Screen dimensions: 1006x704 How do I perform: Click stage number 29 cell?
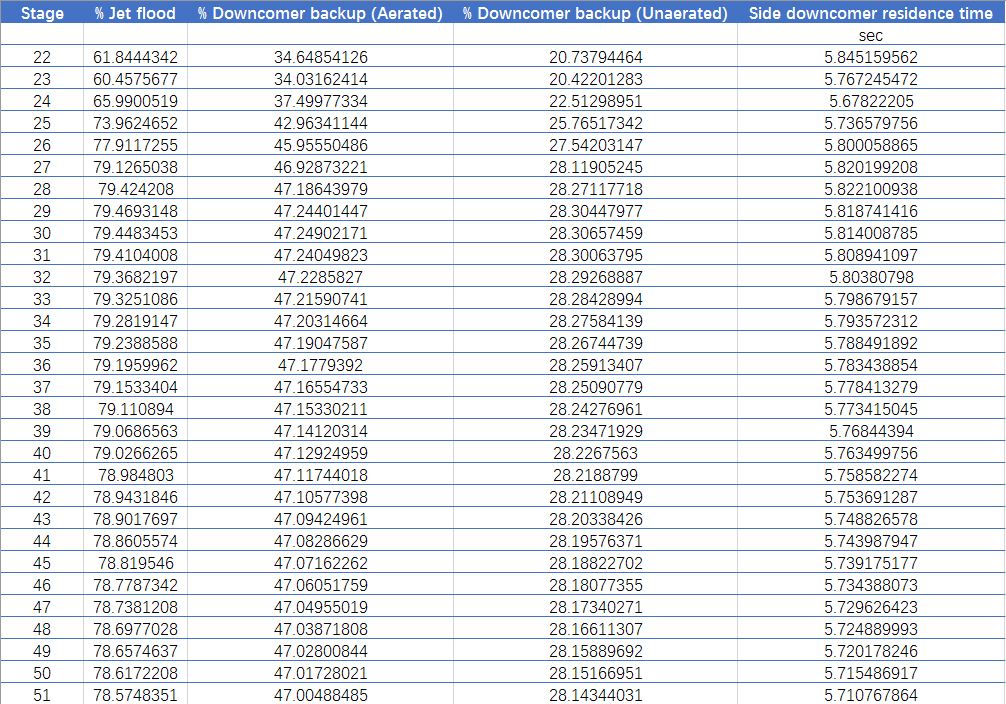click(x=42, y=211)
